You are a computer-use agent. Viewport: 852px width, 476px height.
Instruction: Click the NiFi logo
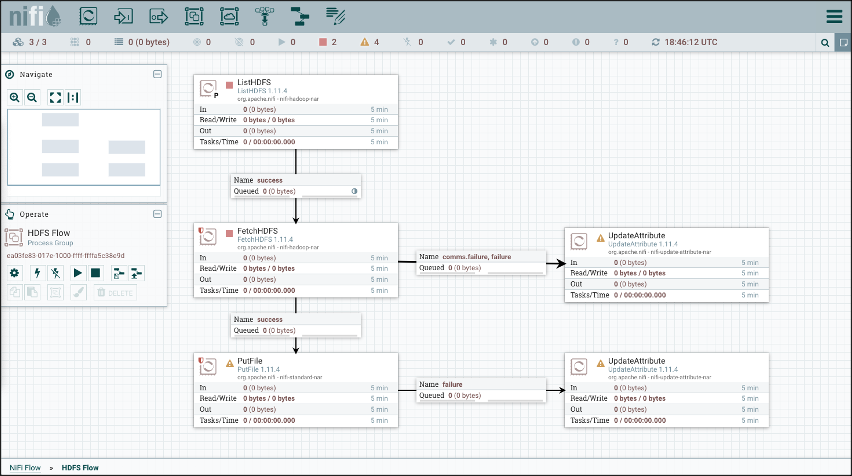point(35,16)
